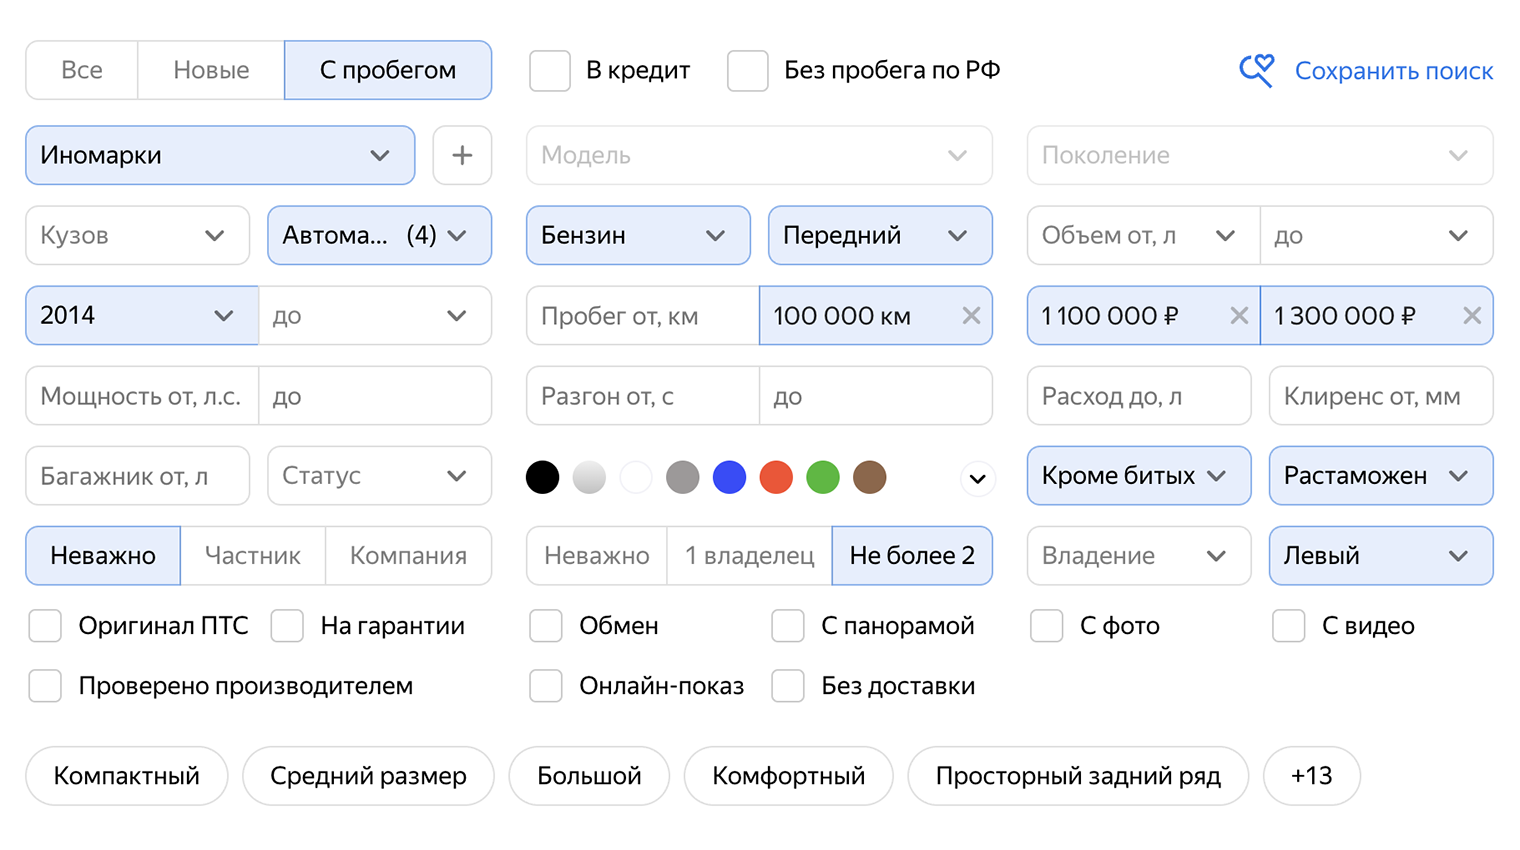
Task: Open the Иномарки make dropdown
Action: 220,155
